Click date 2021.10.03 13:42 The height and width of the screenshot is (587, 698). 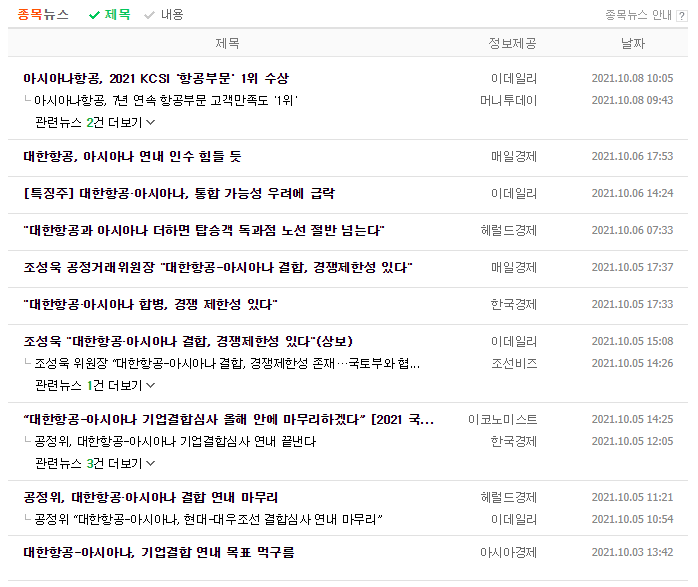click(x=632, y=552)
